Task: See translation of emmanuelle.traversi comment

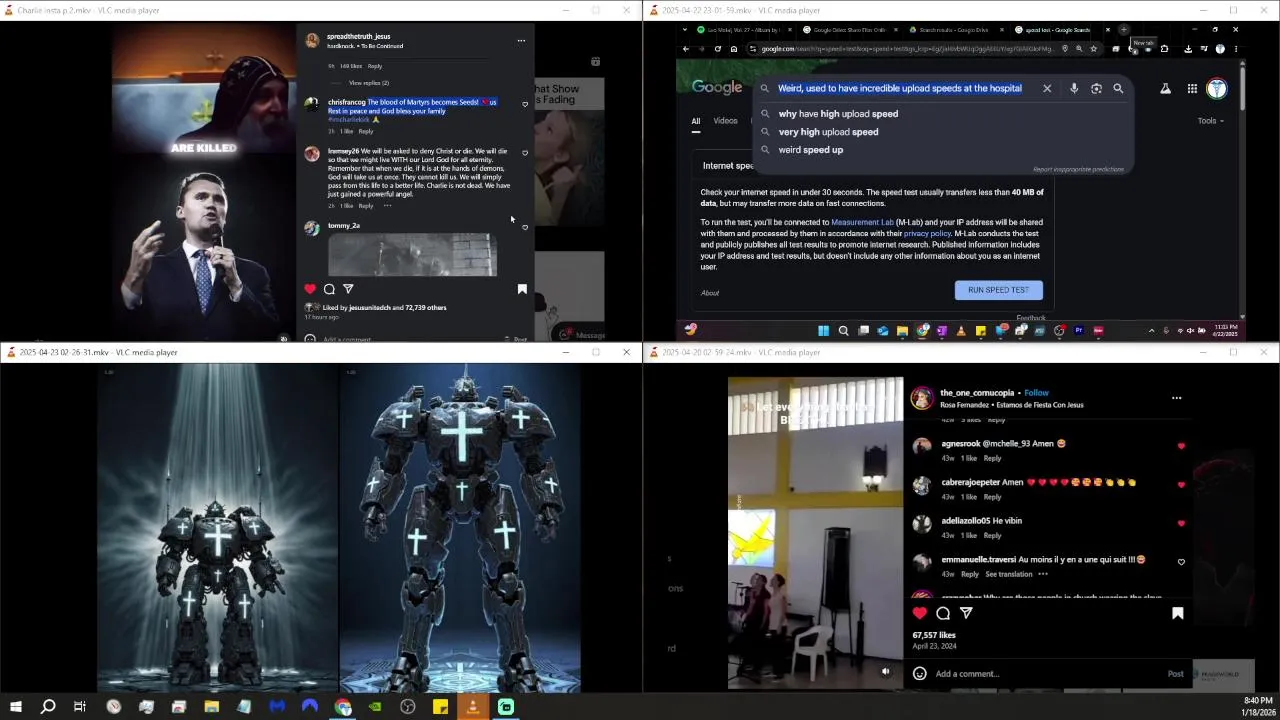Action: pyautogui.click(x=1008, y=574)
